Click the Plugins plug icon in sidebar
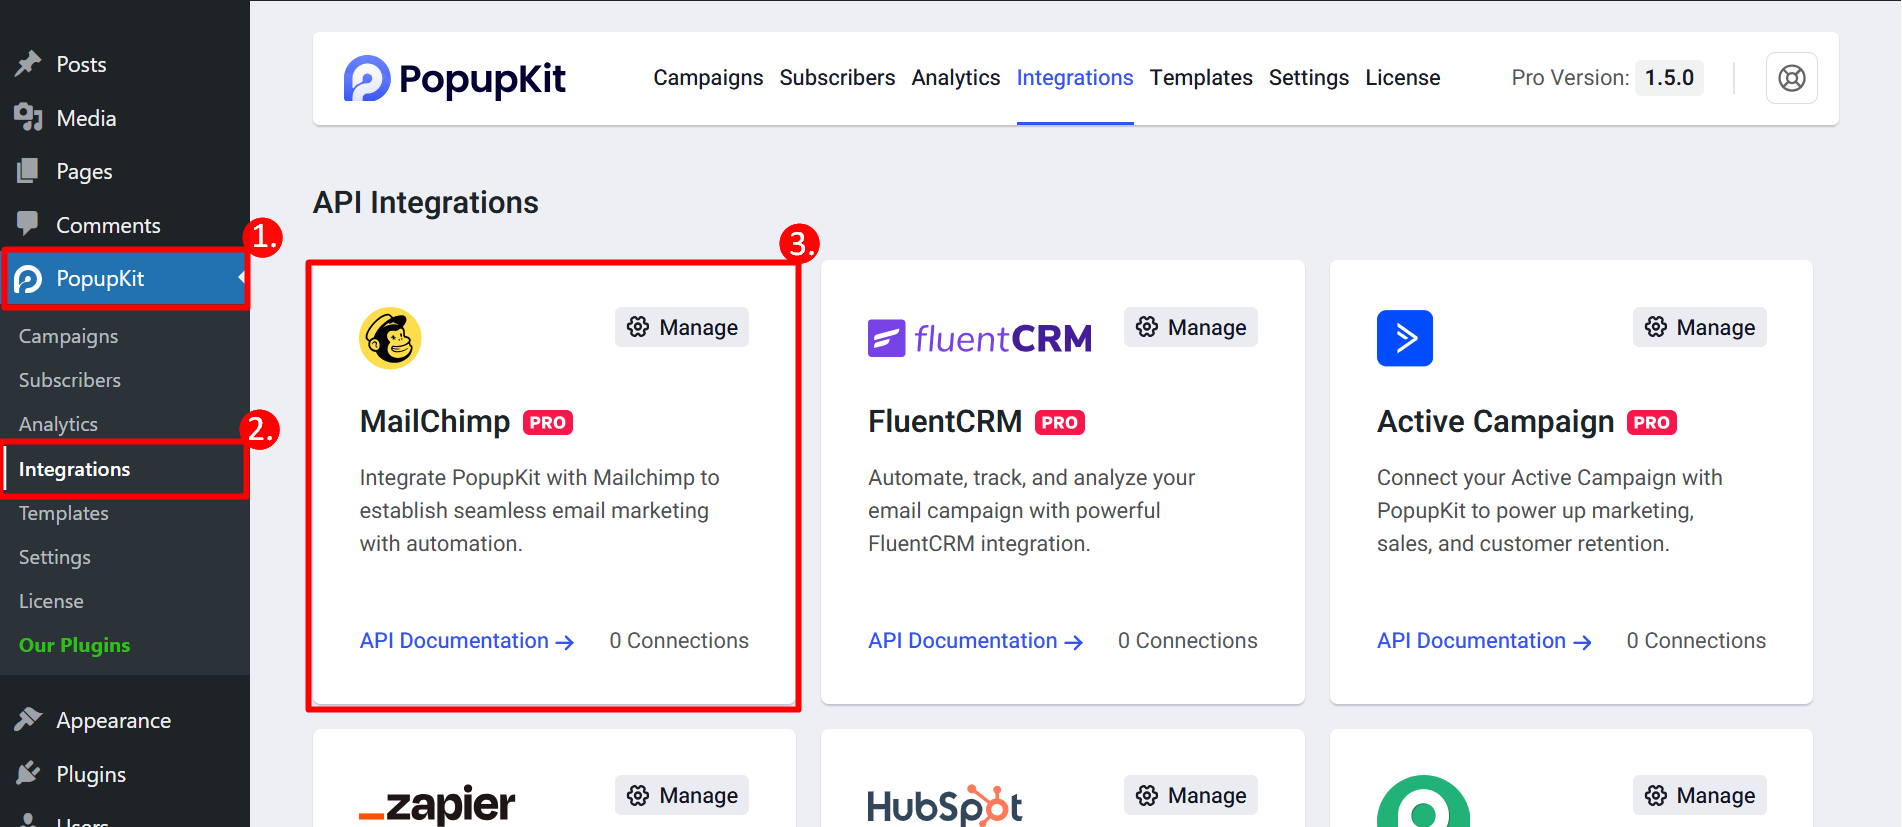Image resolution: width=1902 pixels, height=827 pixels. tap(28, 773)
